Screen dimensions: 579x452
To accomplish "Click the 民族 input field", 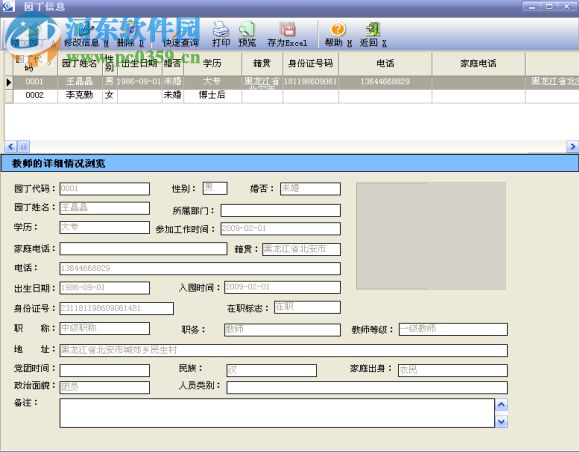I will (x=271, y=370).
